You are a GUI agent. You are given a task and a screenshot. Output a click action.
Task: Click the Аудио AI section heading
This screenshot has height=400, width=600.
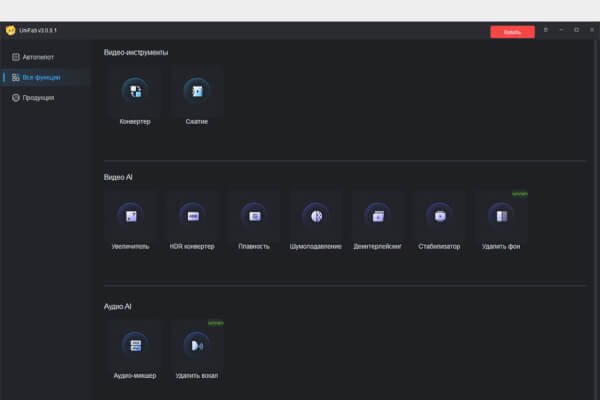117,306
